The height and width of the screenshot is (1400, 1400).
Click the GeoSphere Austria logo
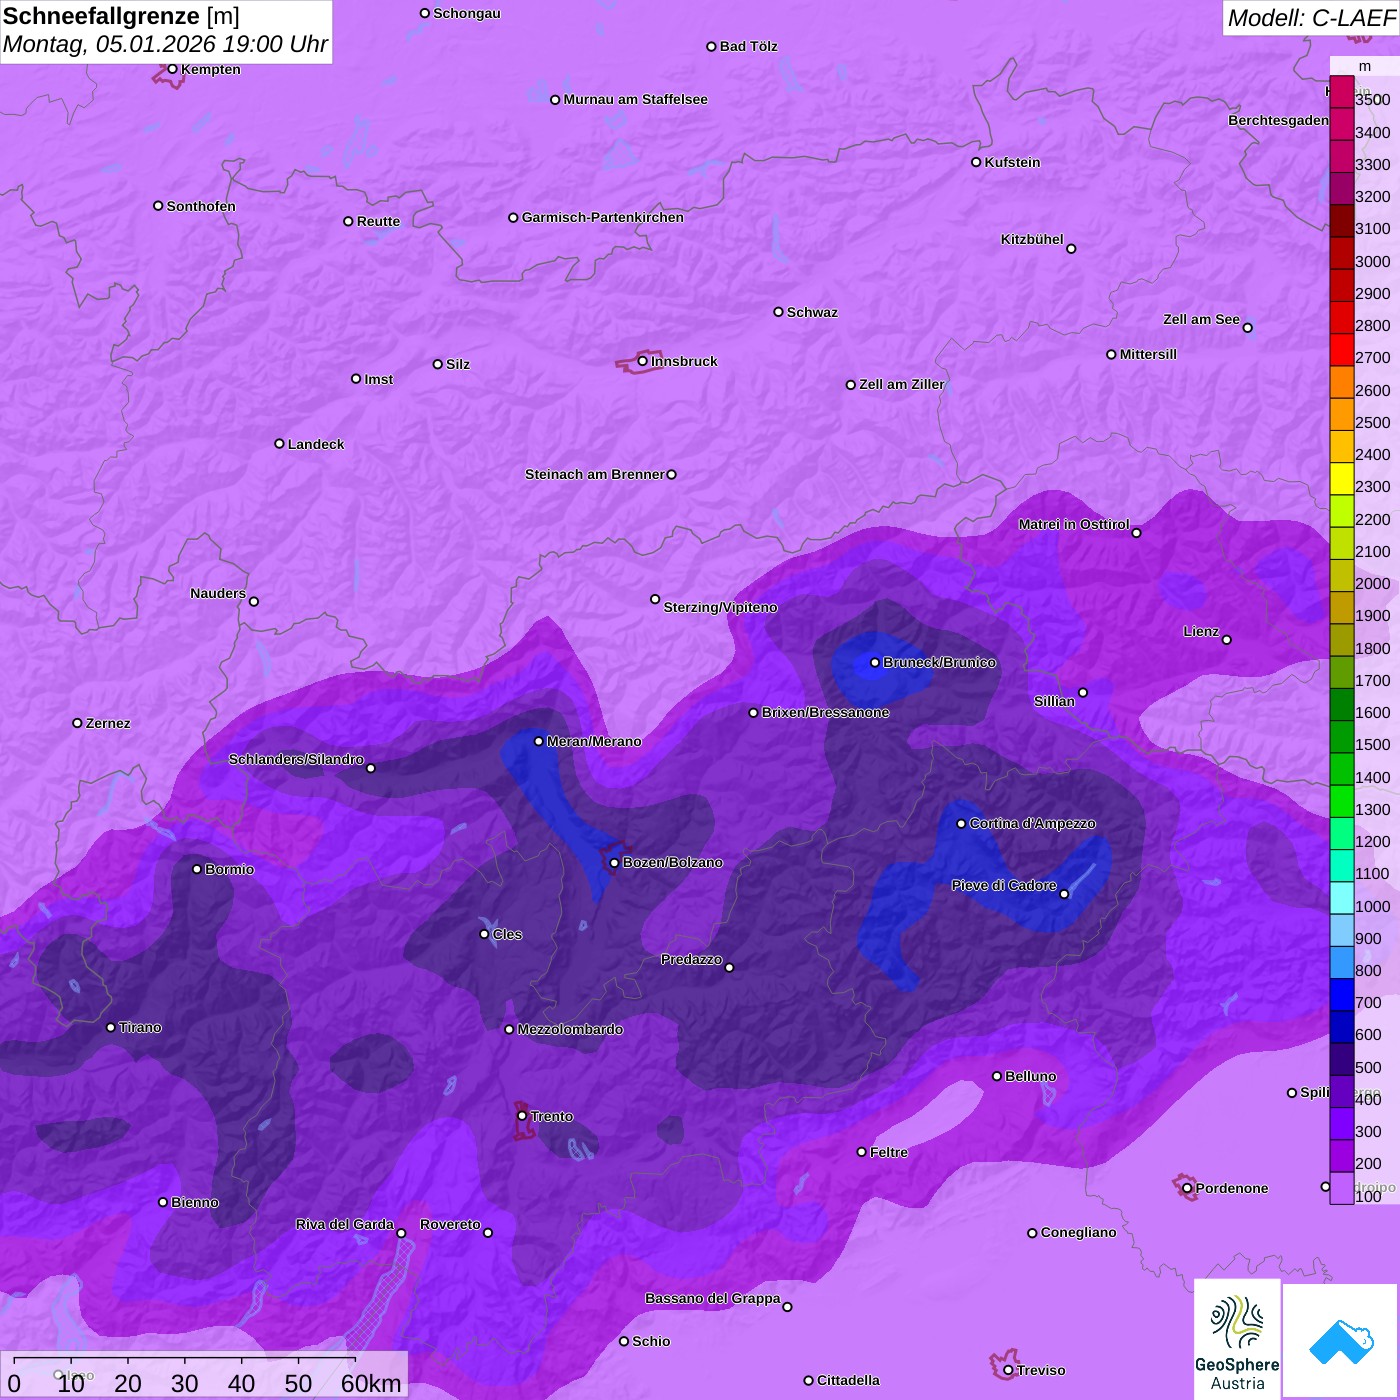1237,1339
